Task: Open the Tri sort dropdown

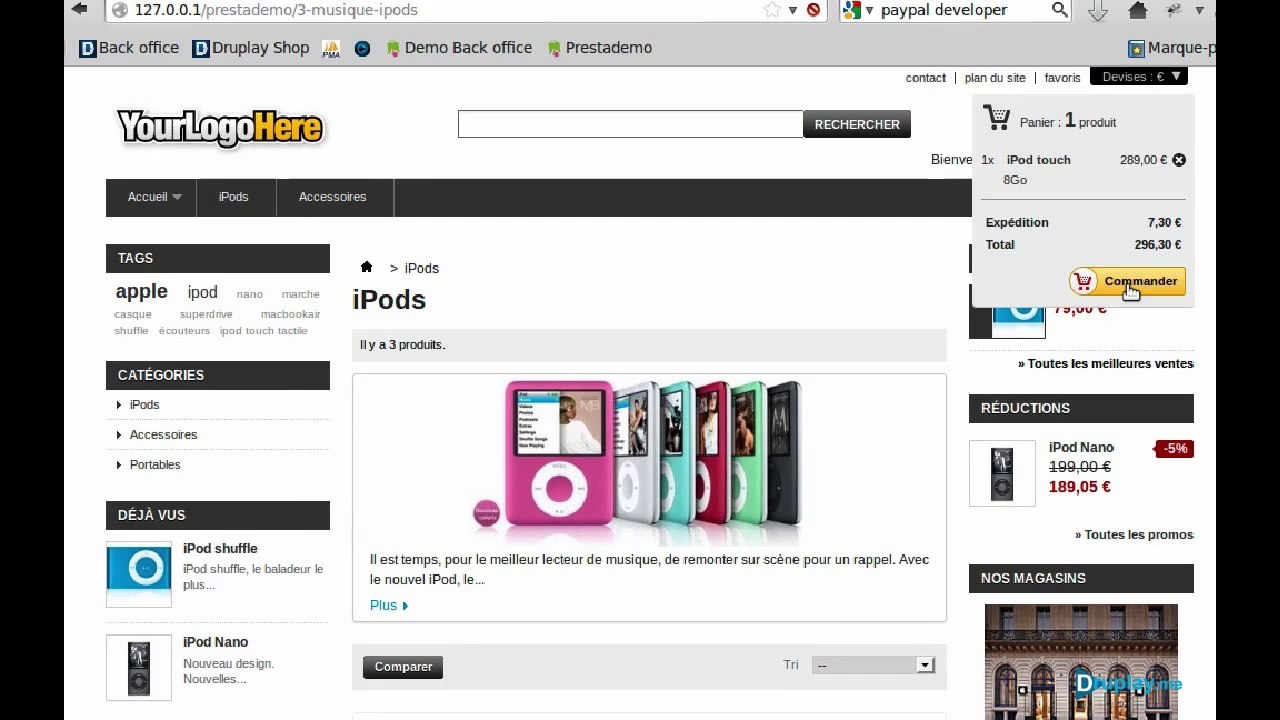Action: (x=873, y=665)
